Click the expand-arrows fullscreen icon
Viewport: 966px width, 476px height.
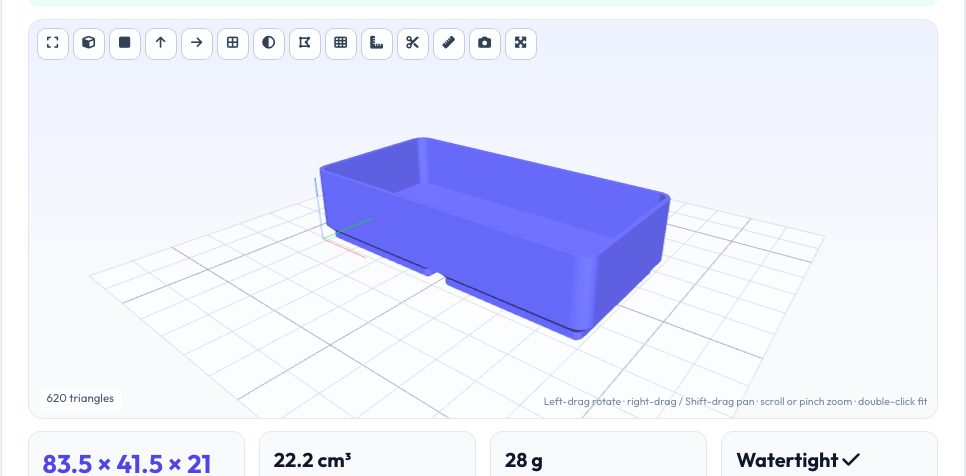pos(521,44)
